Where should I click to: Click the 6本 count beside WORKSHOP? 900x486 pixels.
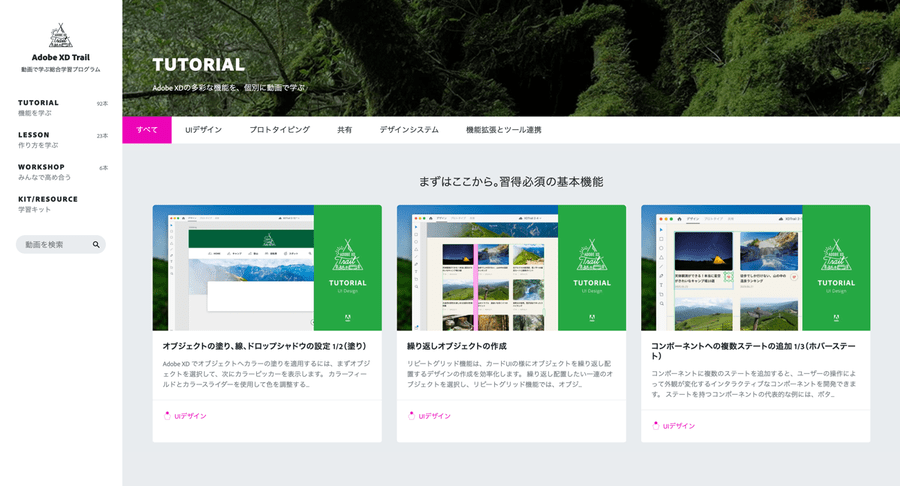tap(103, 168)
